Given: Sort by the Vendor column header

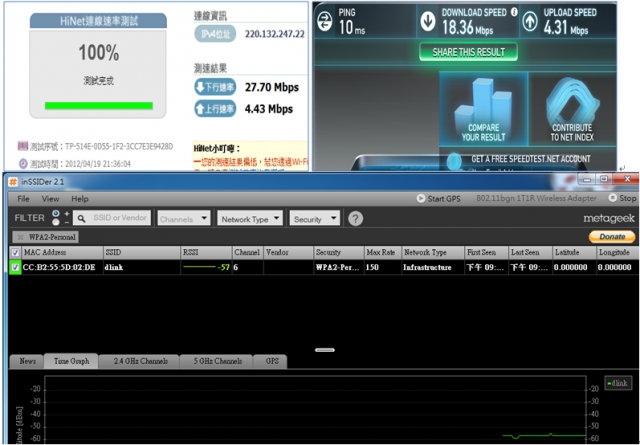Looking at the screenshot, I should pyautogui.click(x=289, y=252).
